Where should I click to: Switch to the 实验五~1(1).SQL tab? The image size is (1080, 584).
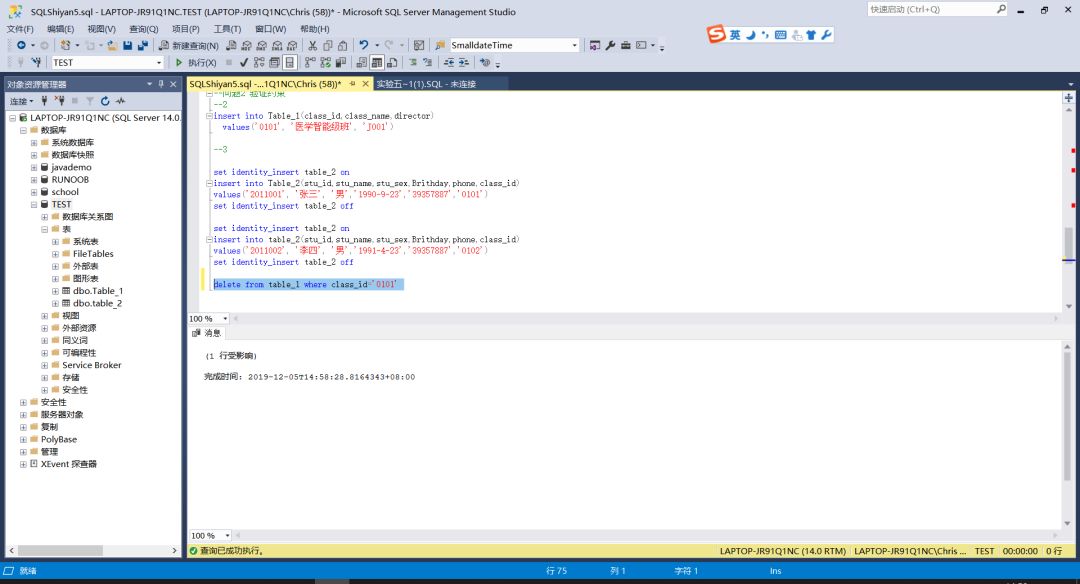click(x=426, y=84)
